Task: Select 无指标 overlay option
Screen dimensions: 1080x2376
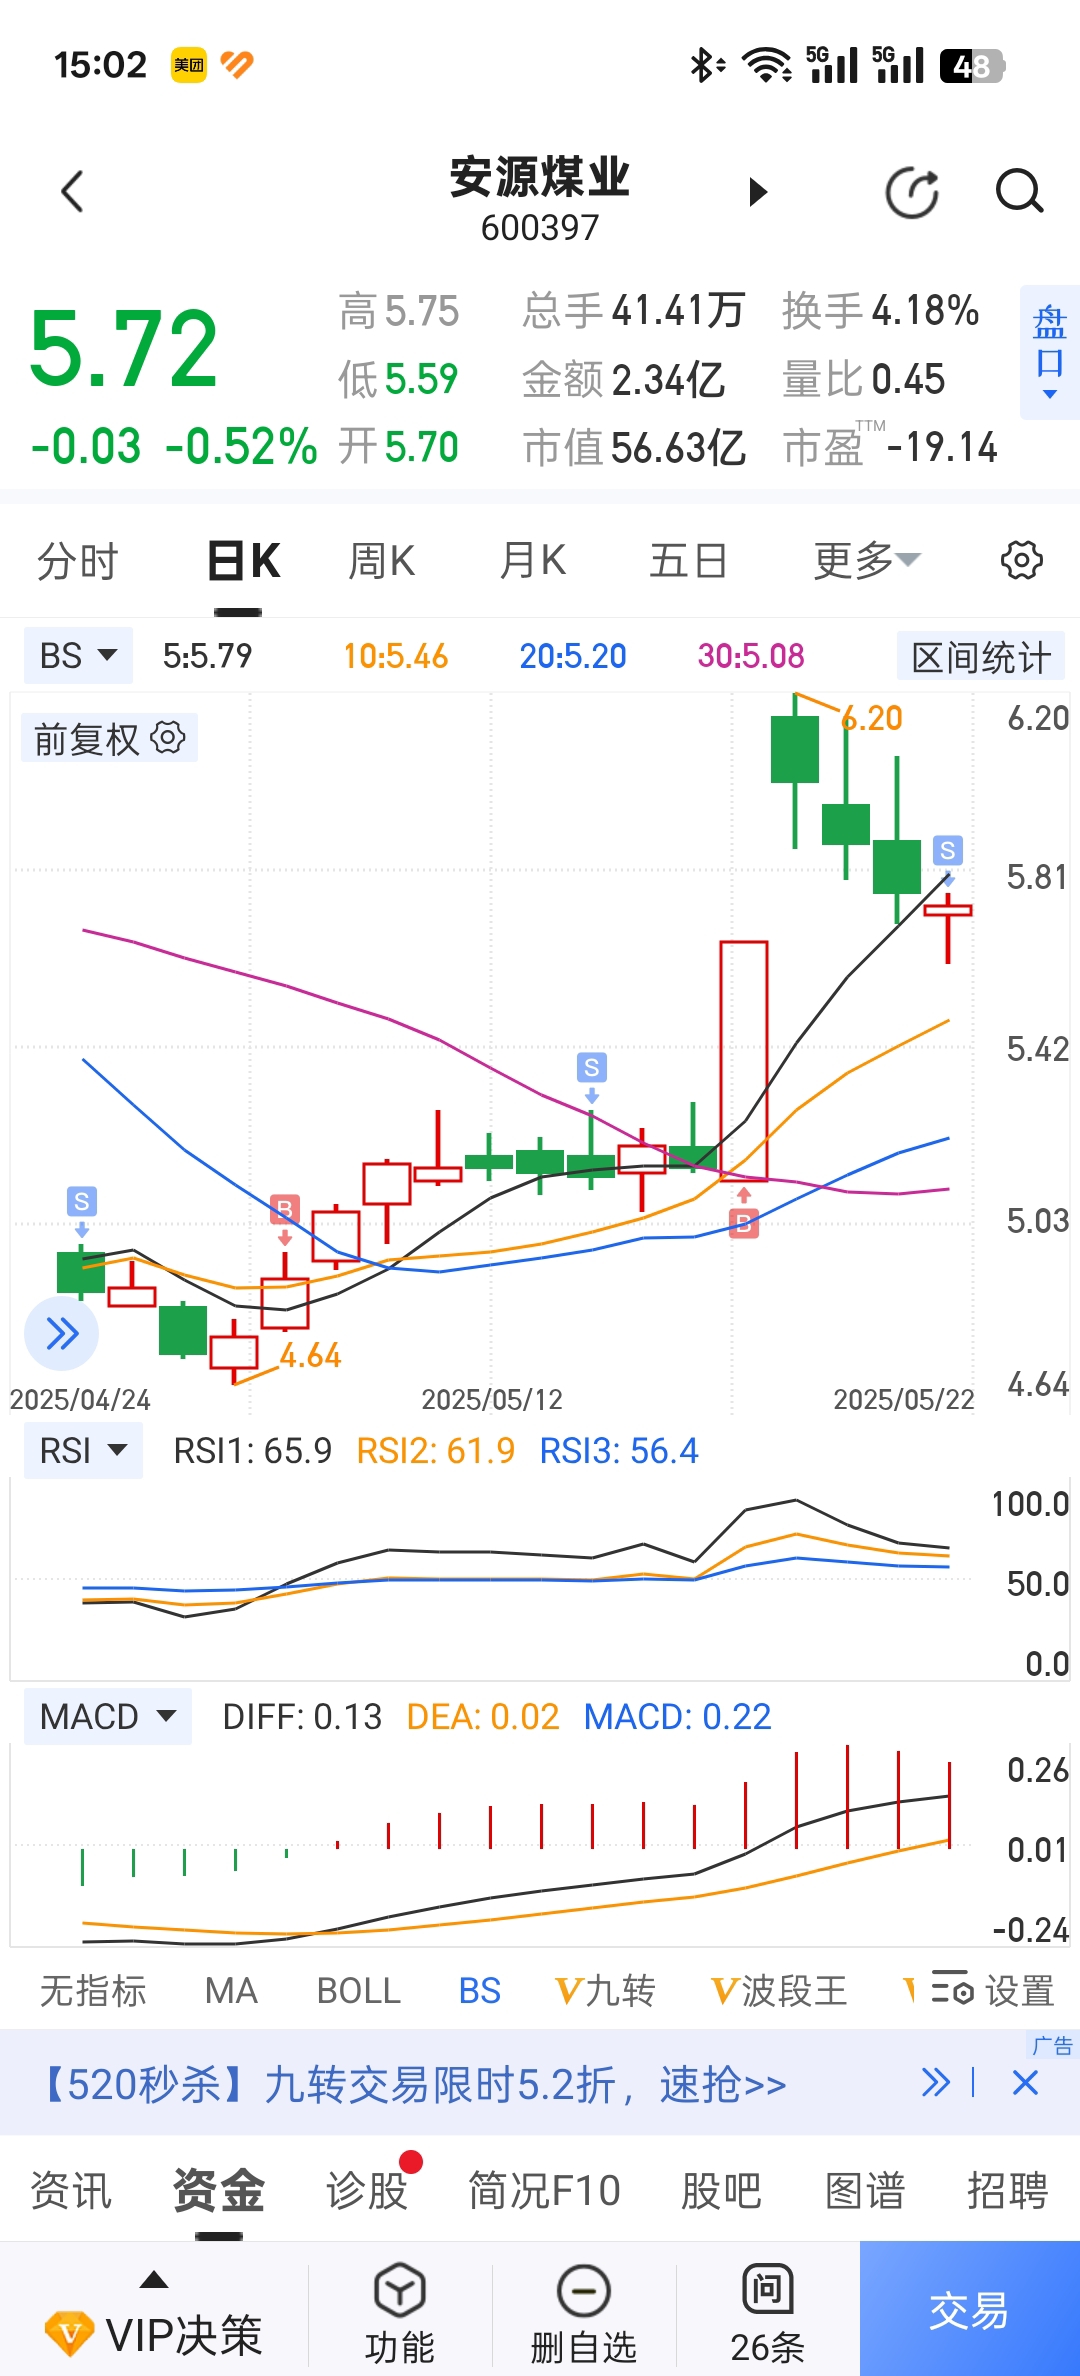Action: click(93, 1990)
